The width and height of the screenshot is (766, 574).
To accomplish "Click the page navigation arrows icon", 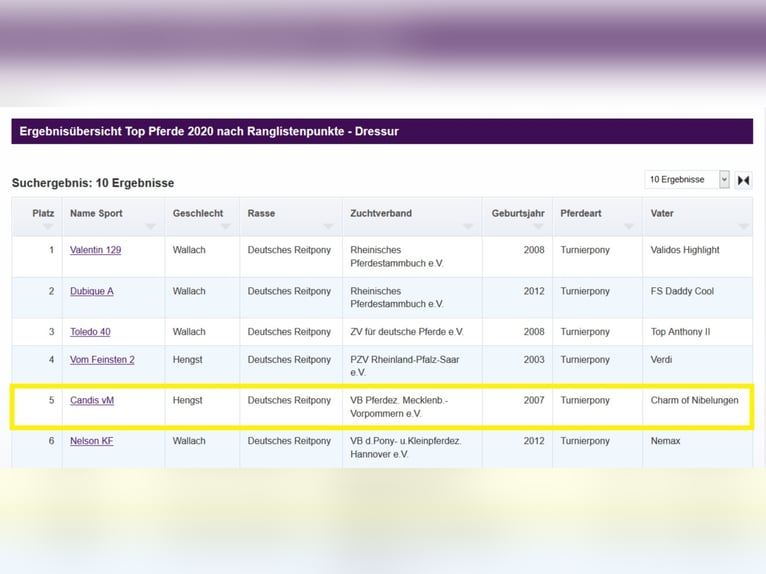I will pos(743,181).
